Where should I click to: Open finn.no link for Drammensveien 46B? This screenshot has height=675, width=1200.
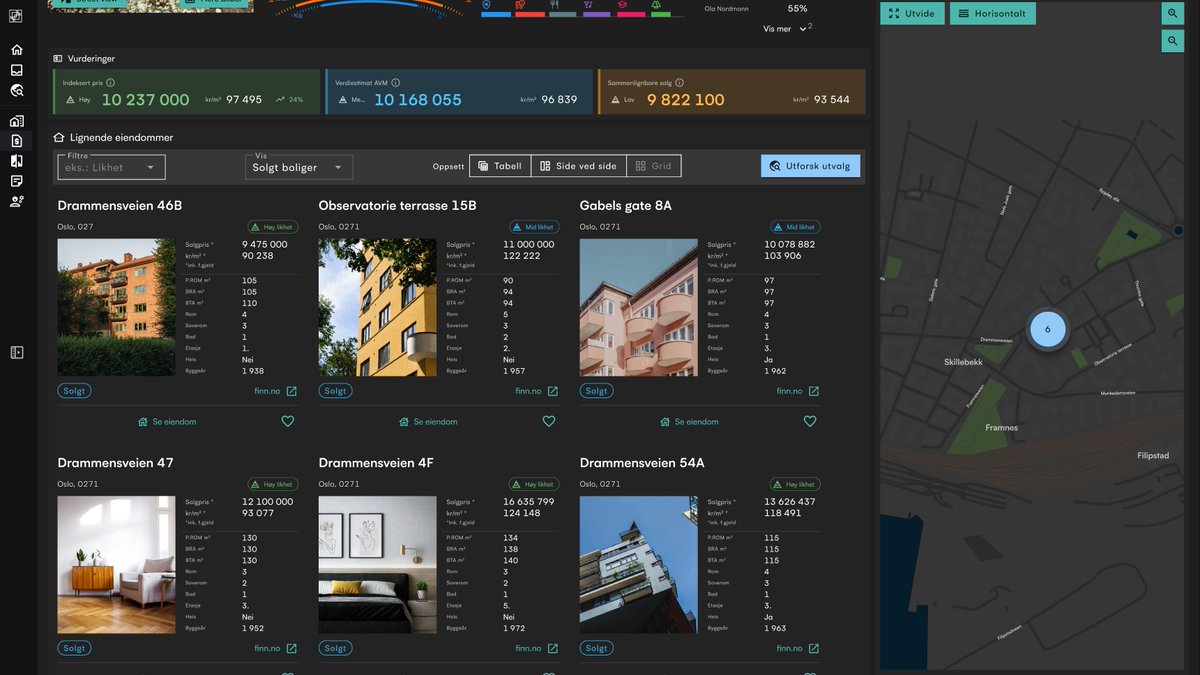click(x=276, y=391)
